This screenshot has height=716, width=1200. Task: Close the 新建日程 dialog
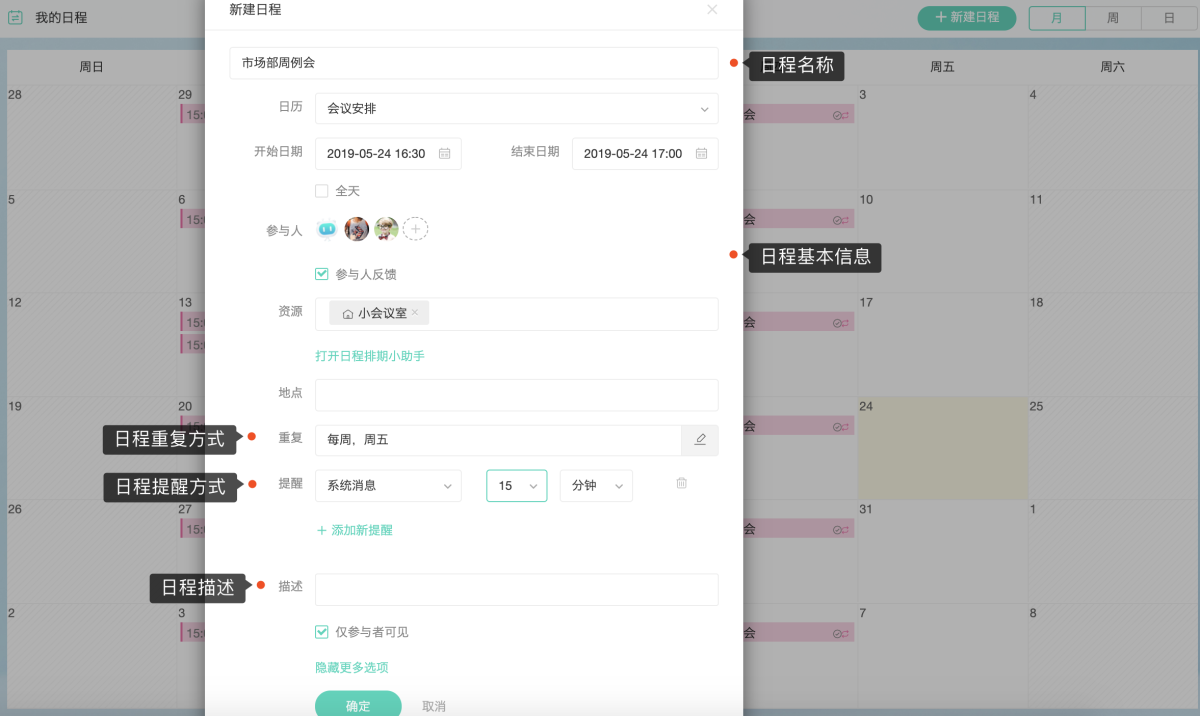point(712,10)
